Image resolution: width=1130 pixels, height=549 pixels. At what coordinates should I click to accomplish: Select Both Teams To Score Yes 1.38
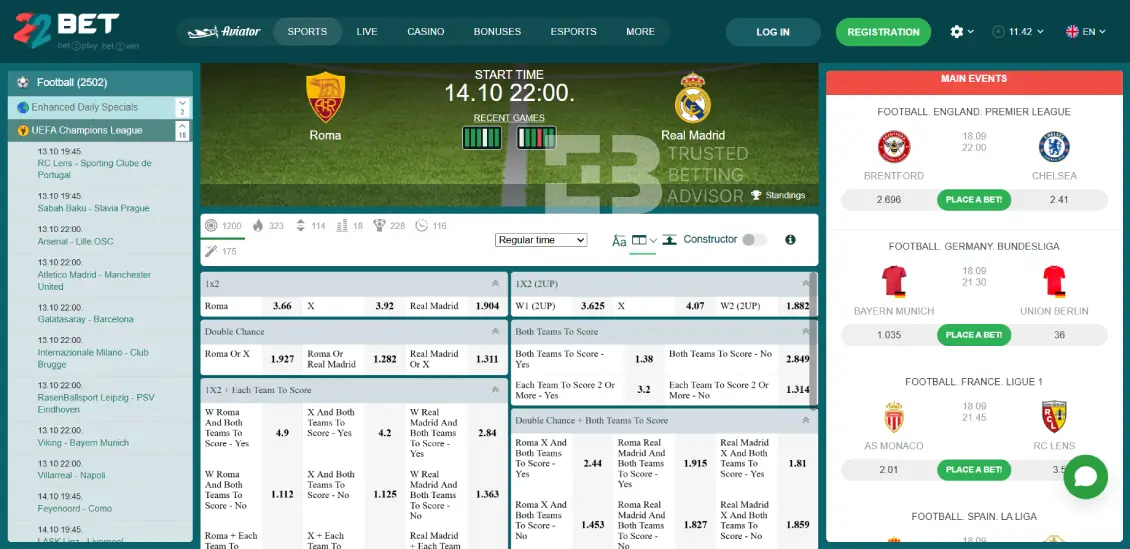pos(644,359)
